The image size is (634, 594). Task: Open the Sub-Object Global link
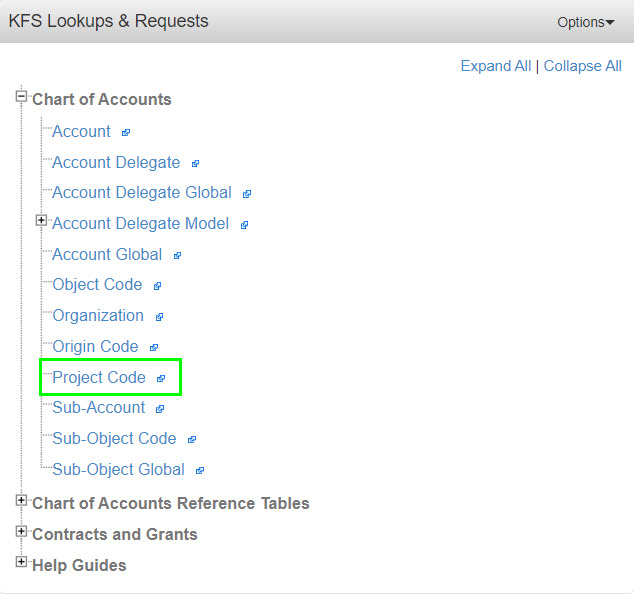pos(118,469)
